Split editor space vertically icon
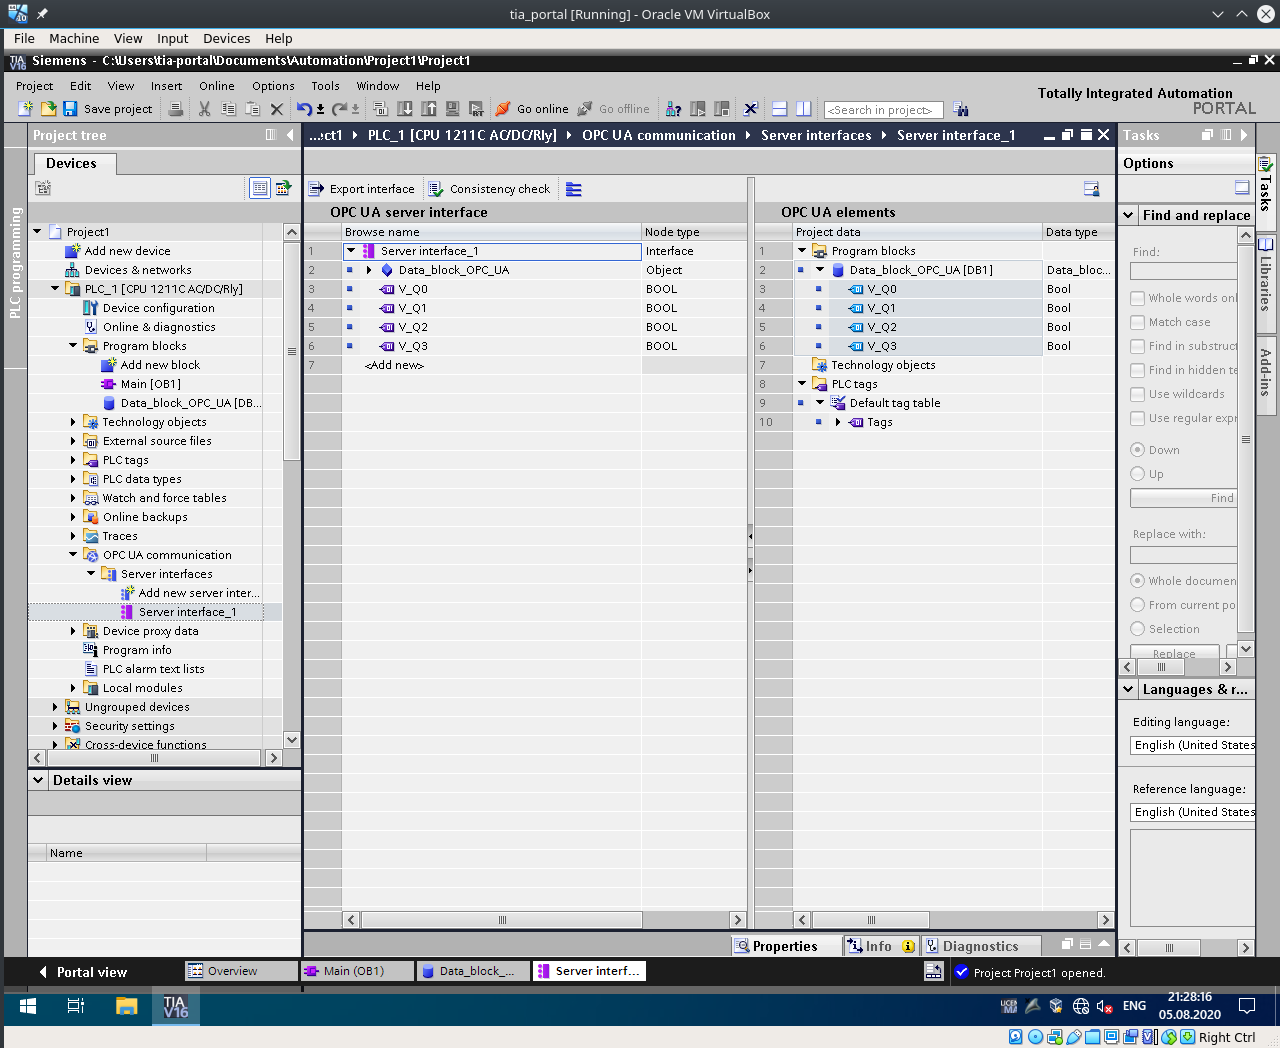The image size is (1280, 1048). coord(804,109)
